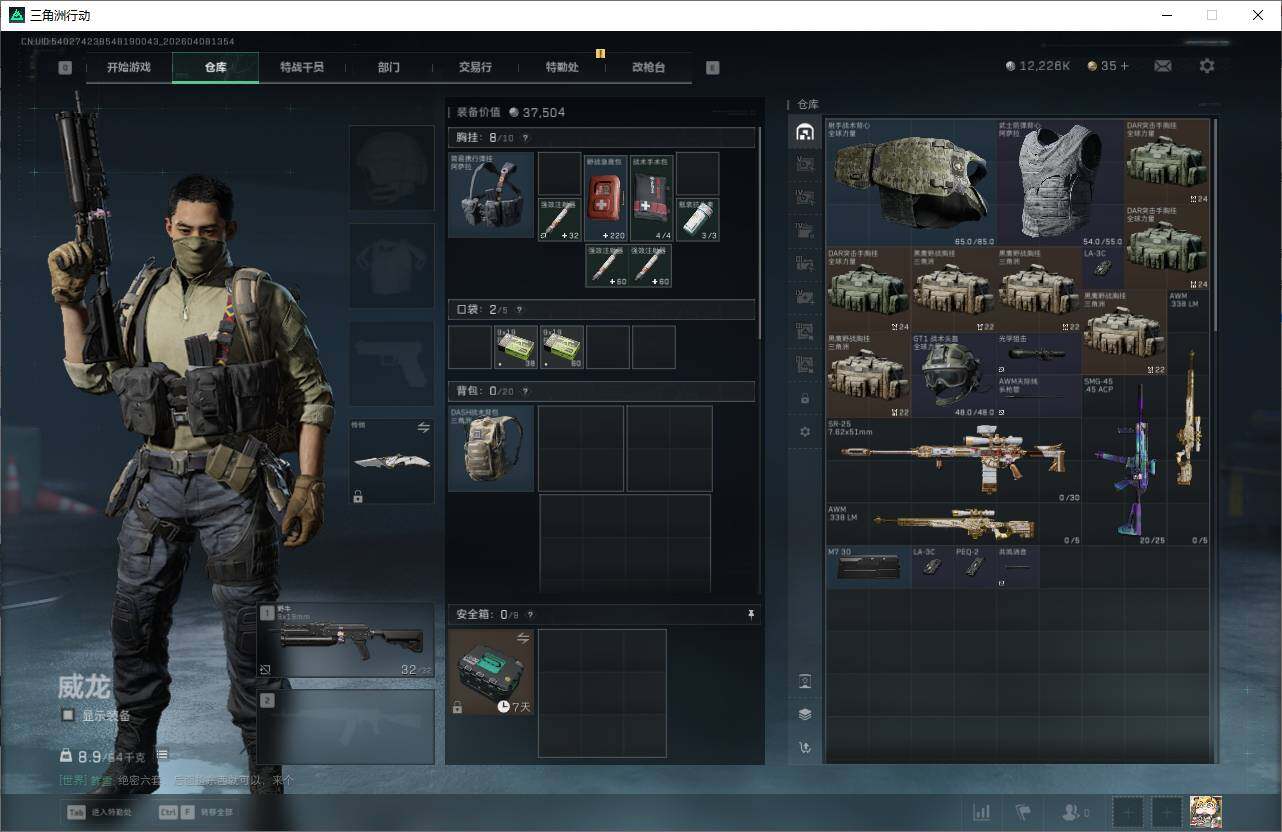Switch to the 特战干员 tab
Image resolution: width=1282 pixels, height=832 pixels.
coord(301,67)
